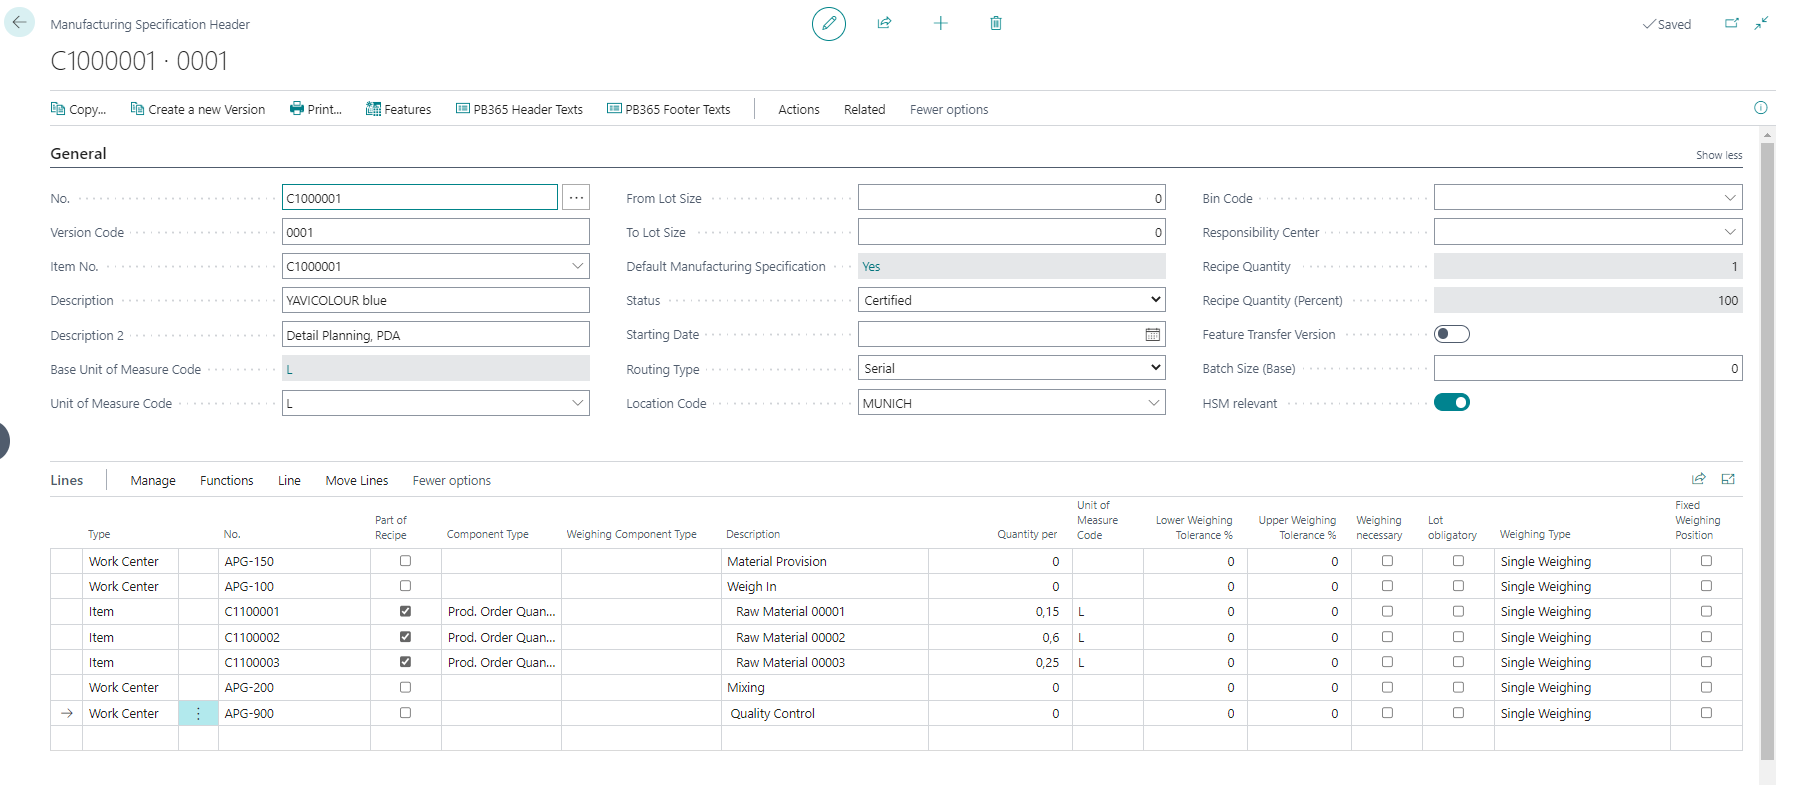Viewport: 1806px width, 785px height.
Task: Click the vertical page scrollbar
Action: (1767, 450)
